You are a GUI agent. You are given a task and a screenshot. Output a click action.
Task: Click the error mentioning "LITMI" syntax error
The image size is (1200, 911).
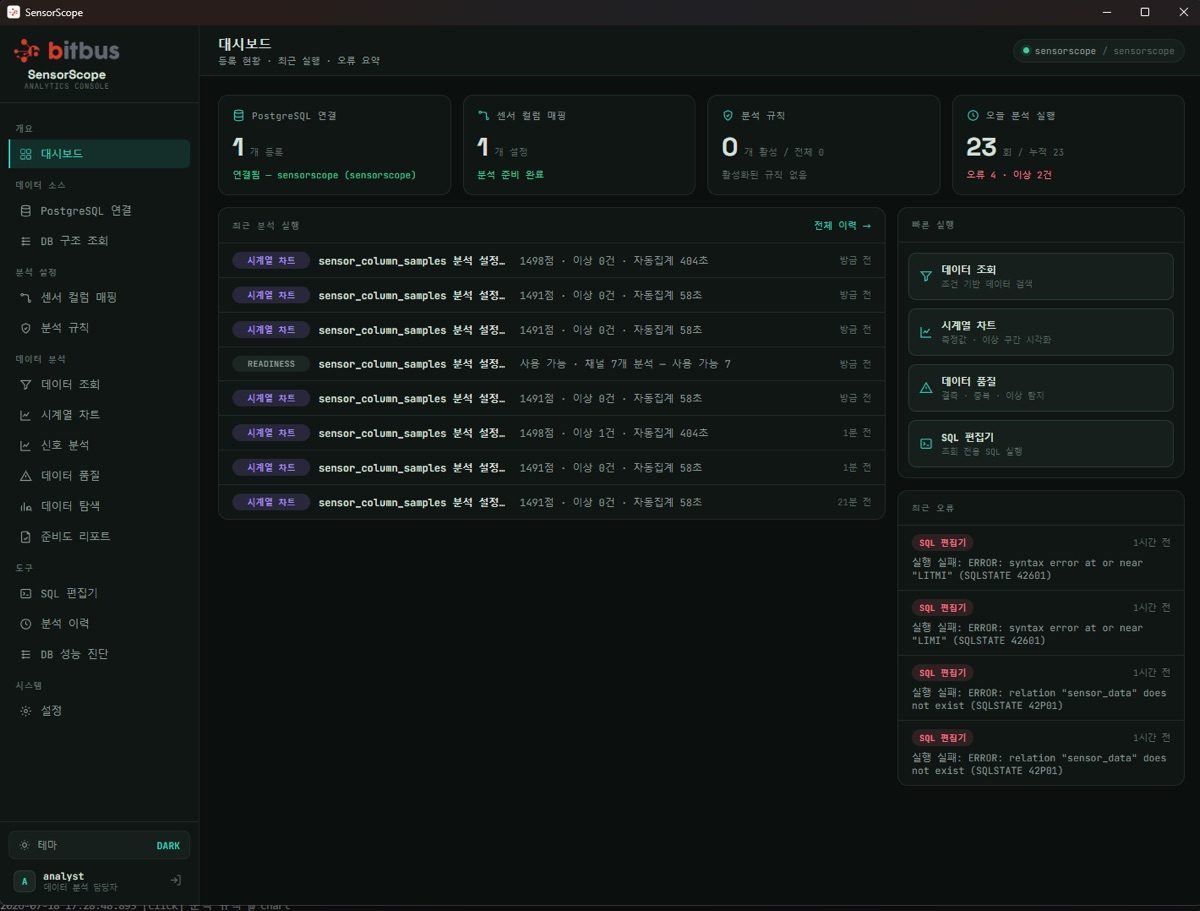1040,558
